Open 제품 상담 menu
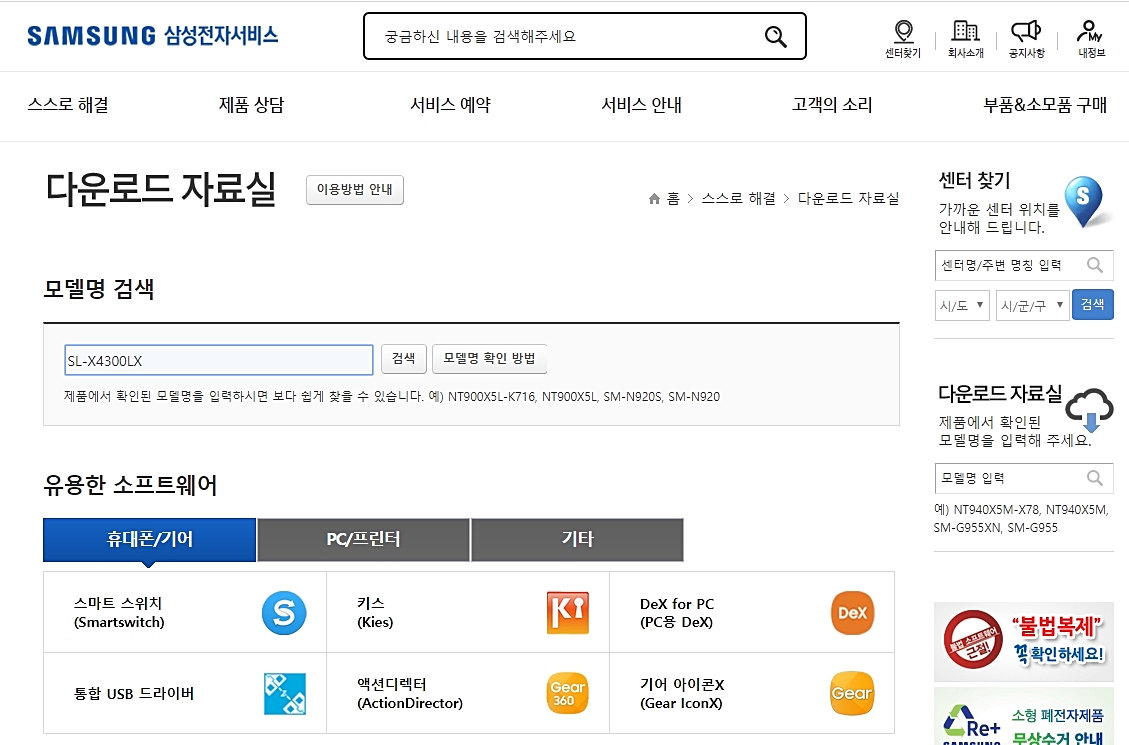Screen dimensions: 1129x745 (251, 105)
